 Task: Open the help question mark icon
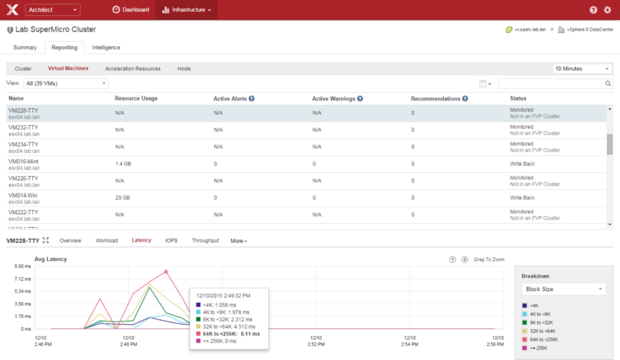point(593,10)
